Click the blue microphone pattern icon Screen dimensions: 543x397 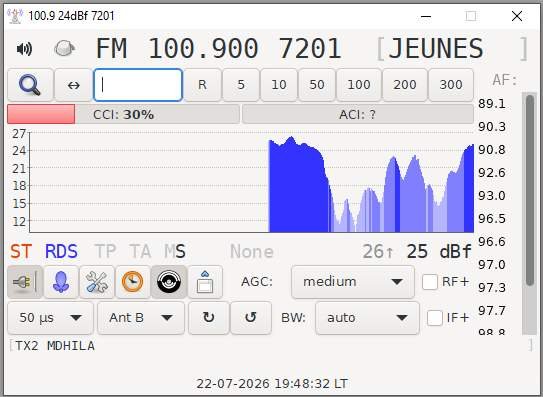tap(61, 282)
